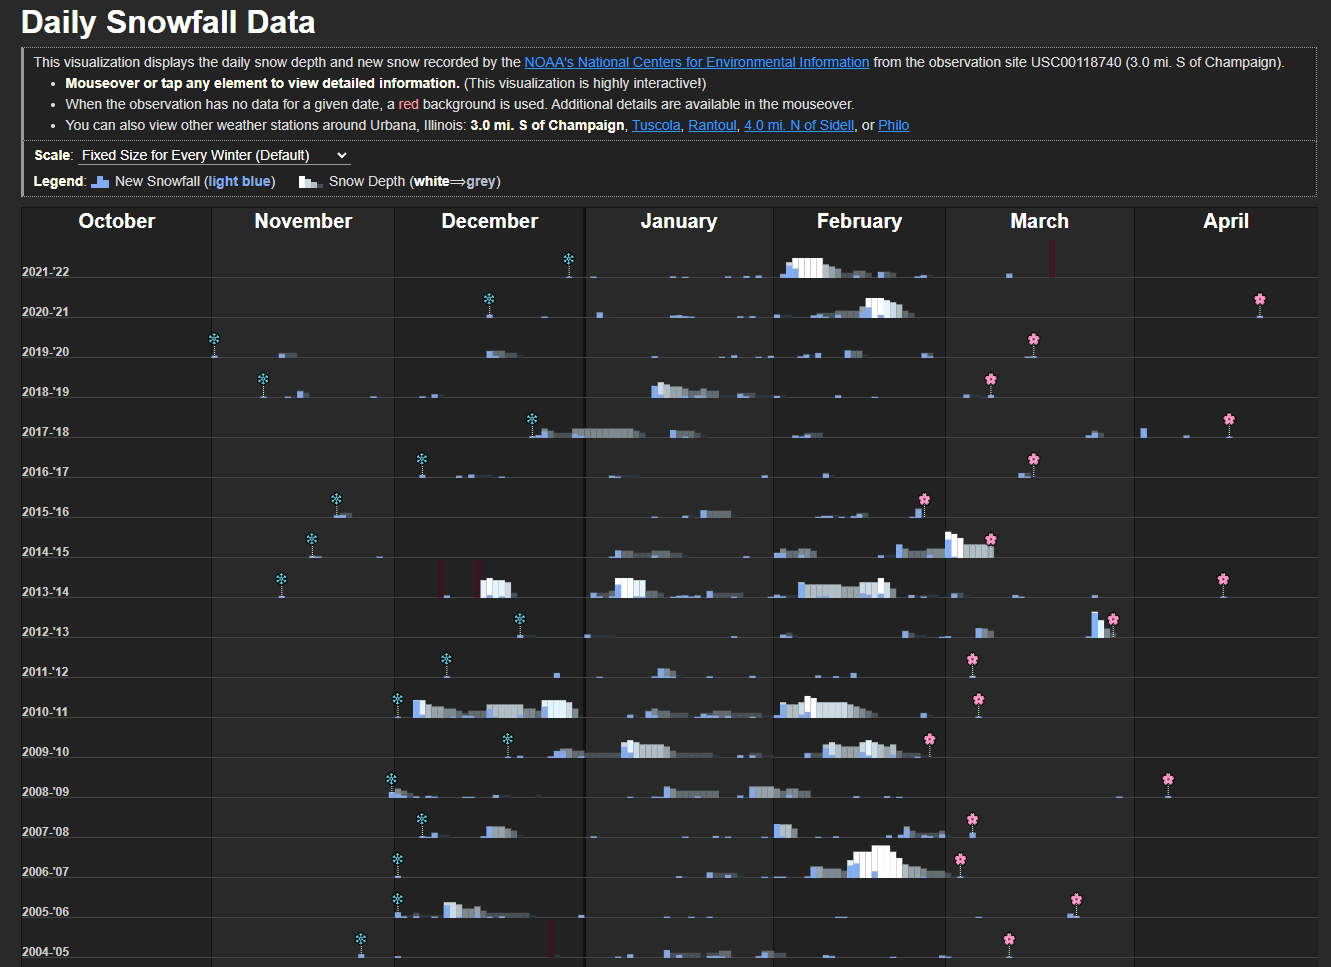Image resolution: width=1331 pixels, height=967 pixels.
Task: Click first snowflake icon in 2012-'13 row
Action: click(520, 620)
